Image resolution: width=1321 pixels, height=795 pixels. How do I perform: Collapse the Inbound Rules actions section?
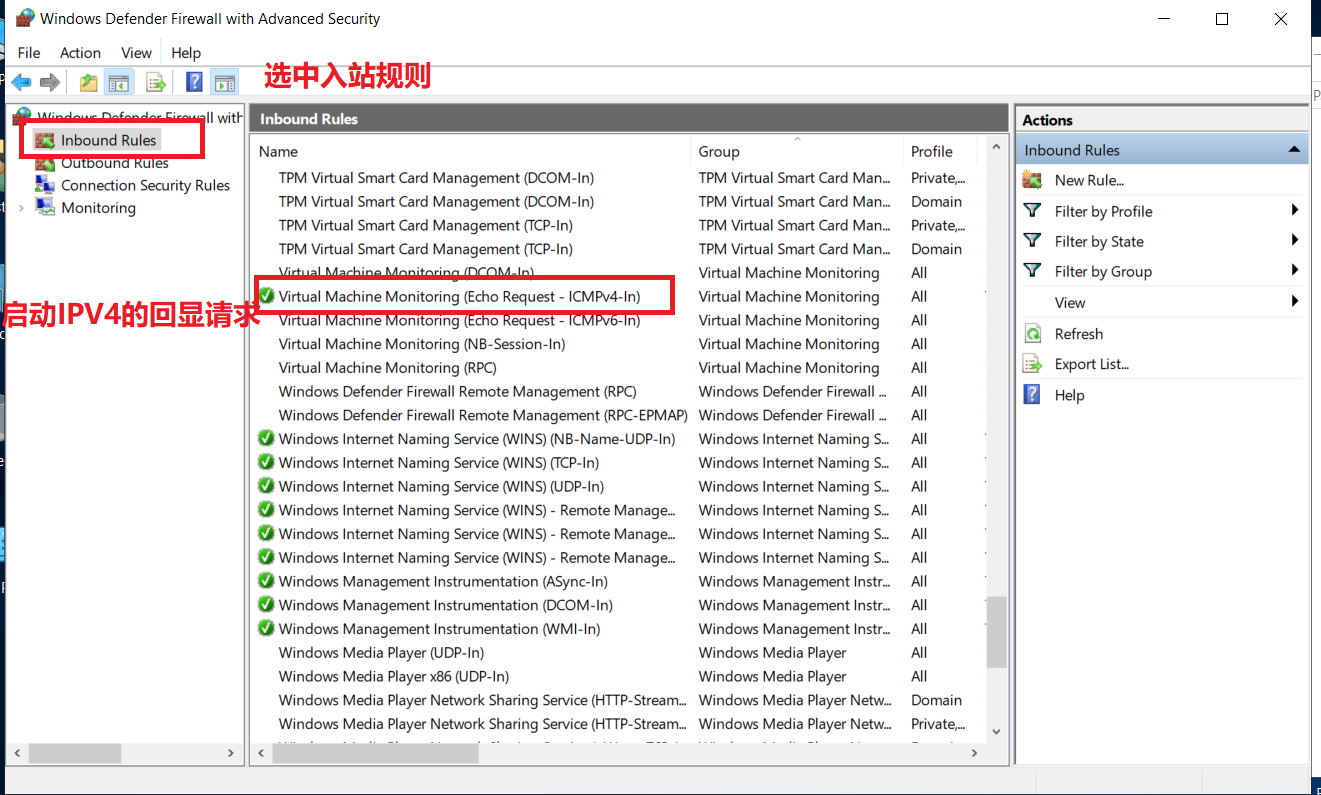click(x=1294, y=150)
